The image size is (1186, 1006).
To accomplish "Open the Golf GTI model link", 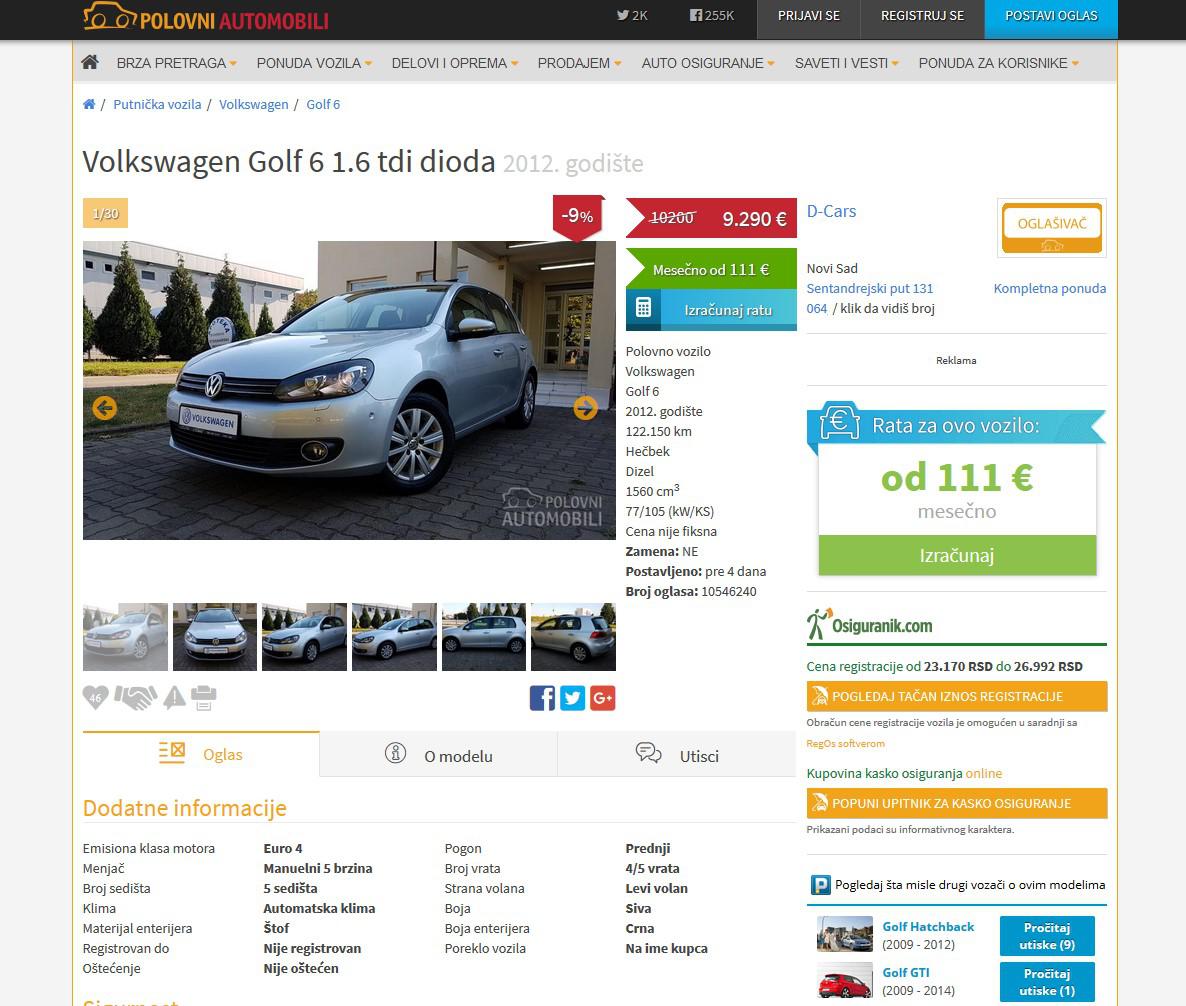I will (x=906, y=973).
